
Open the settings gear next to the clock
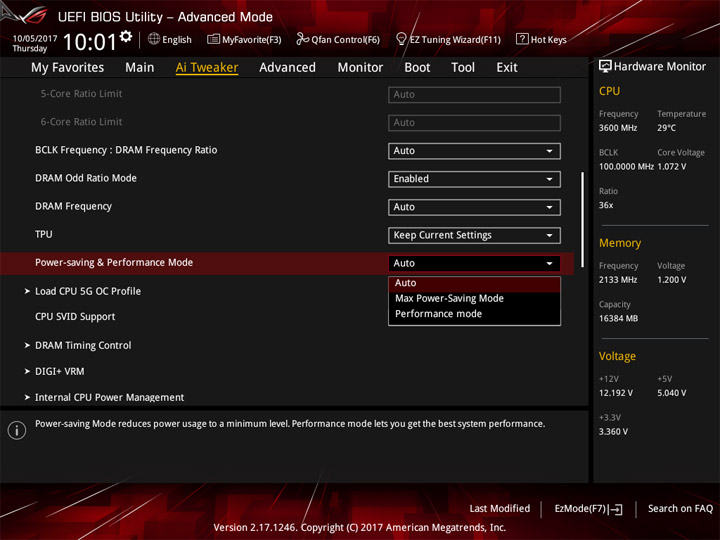click(x=126, y=36)
